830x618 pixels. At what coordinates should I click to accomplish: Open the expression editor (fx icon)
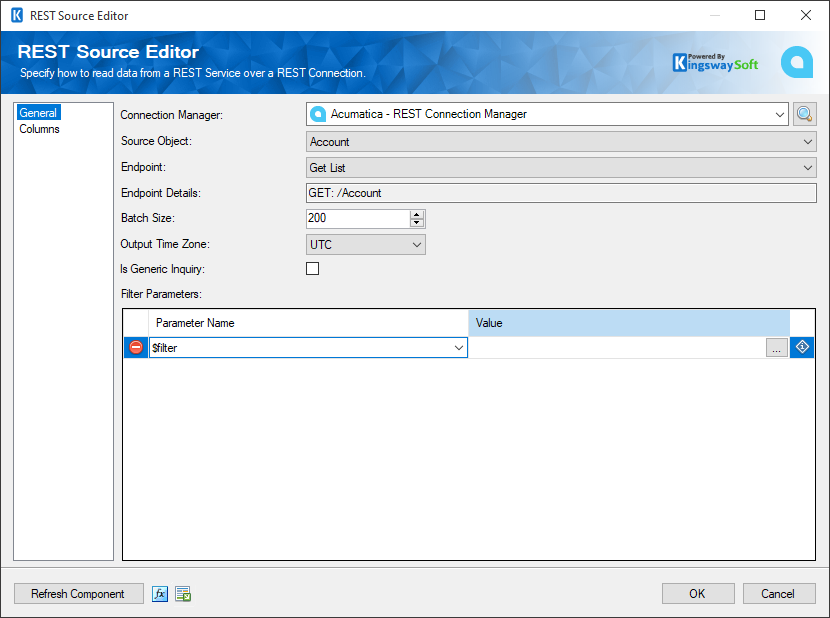tap(160, 593)
